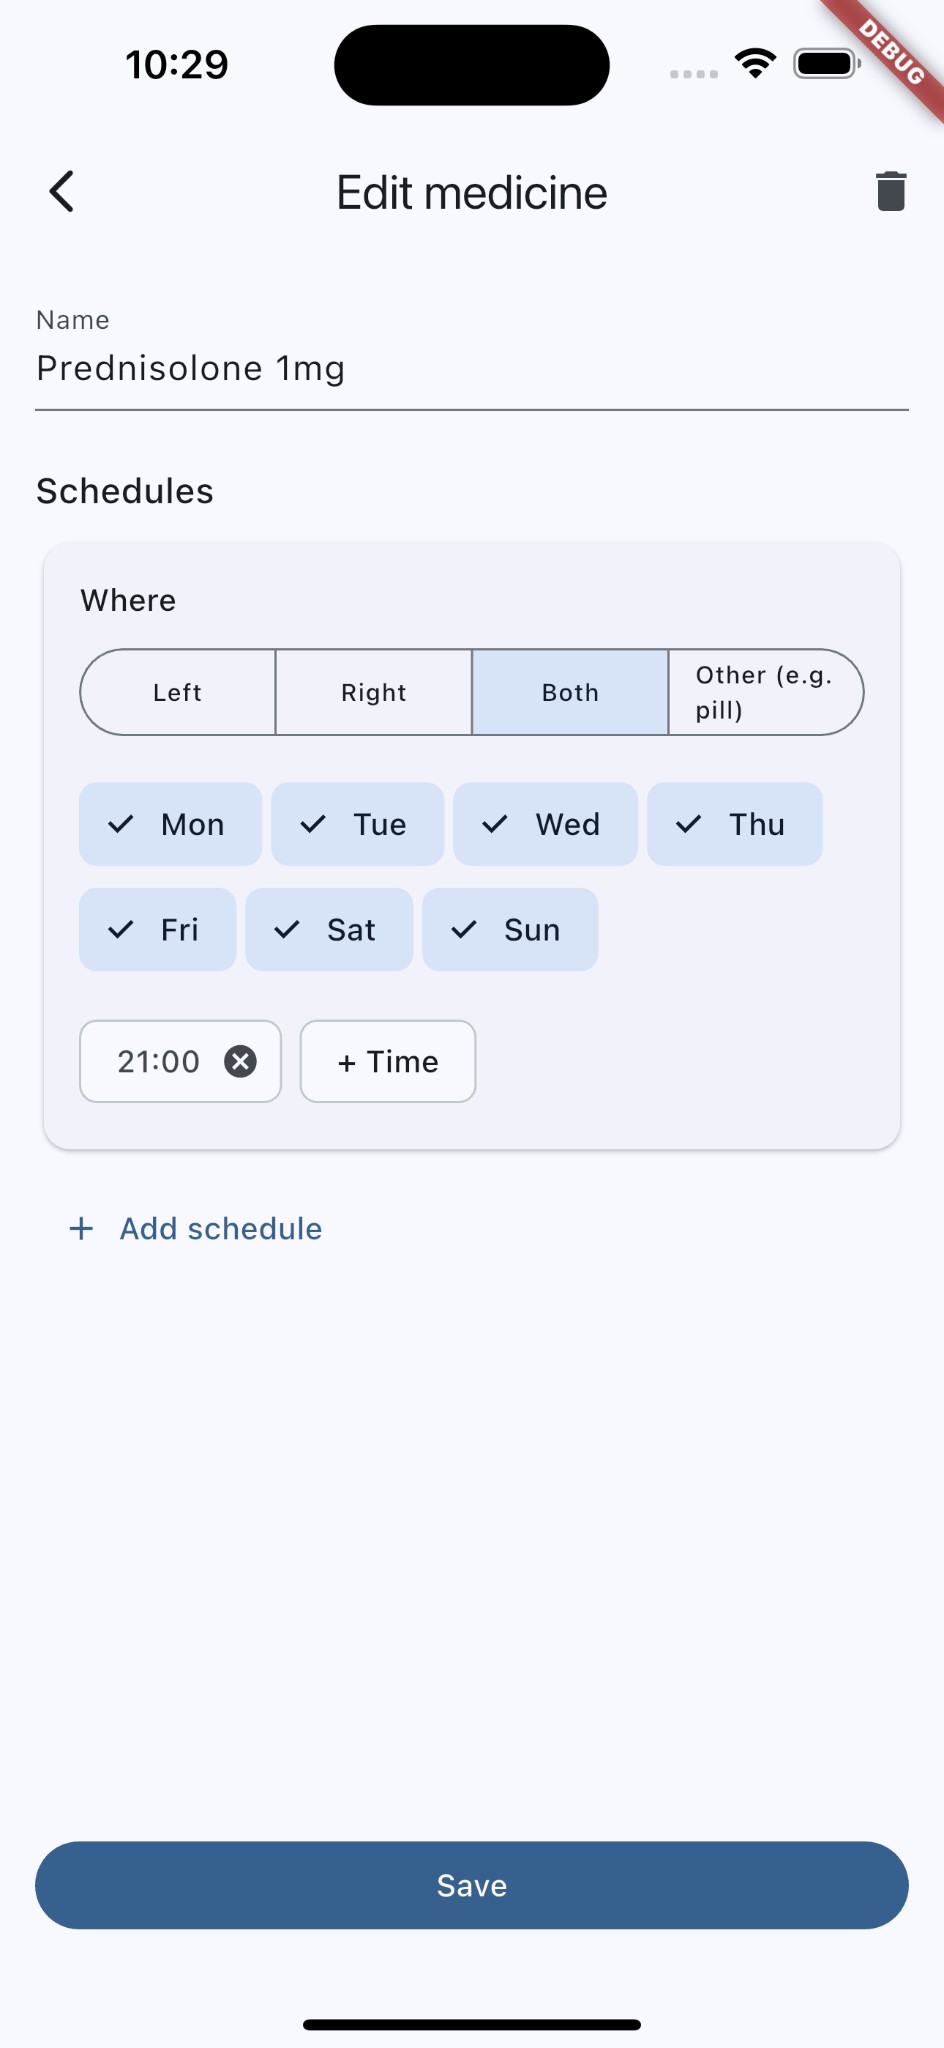Deselect the Wed day chip
Screen dimensions: 944x2048
pos(545,824)
